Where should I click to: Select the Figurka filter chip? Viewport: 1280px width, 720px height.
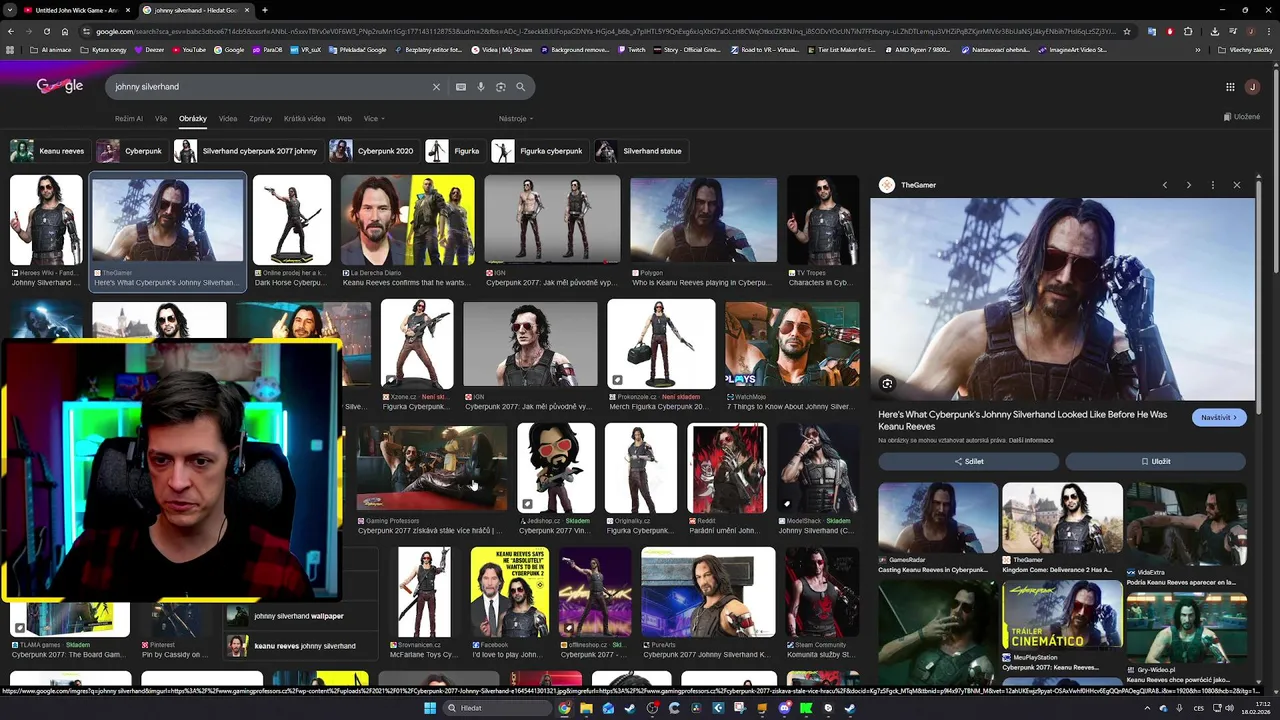click(454, 151)
